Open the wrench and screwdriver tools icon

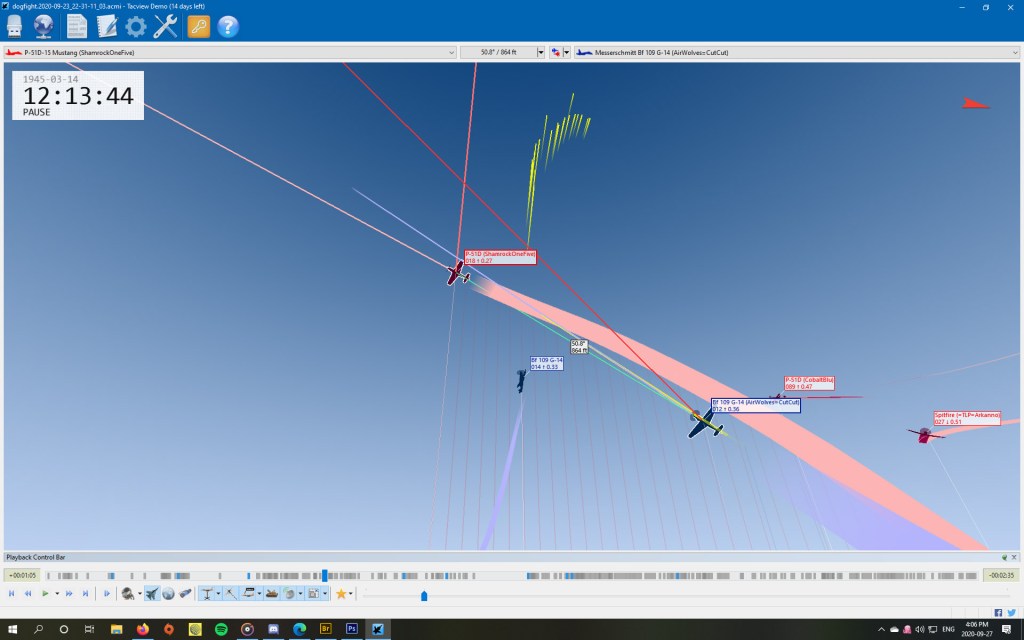click(166, 27)
